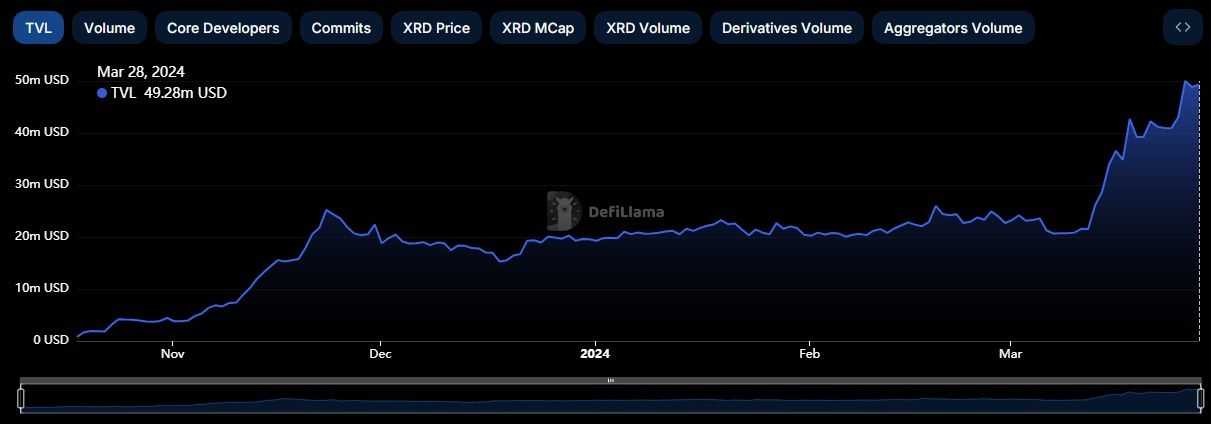Click right handle of range slider
Image resolution: width=1211 pixels, height=424 pixels.
tap(1199, 399)
